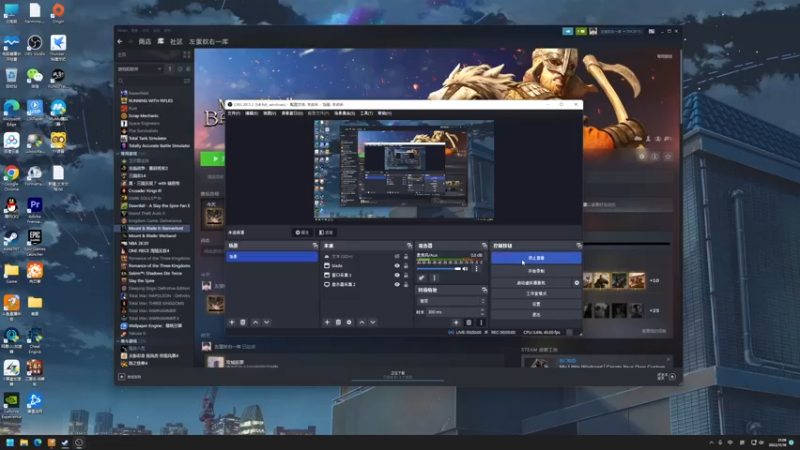
Task: Remove selected source with trash icon
Action: 338,322
